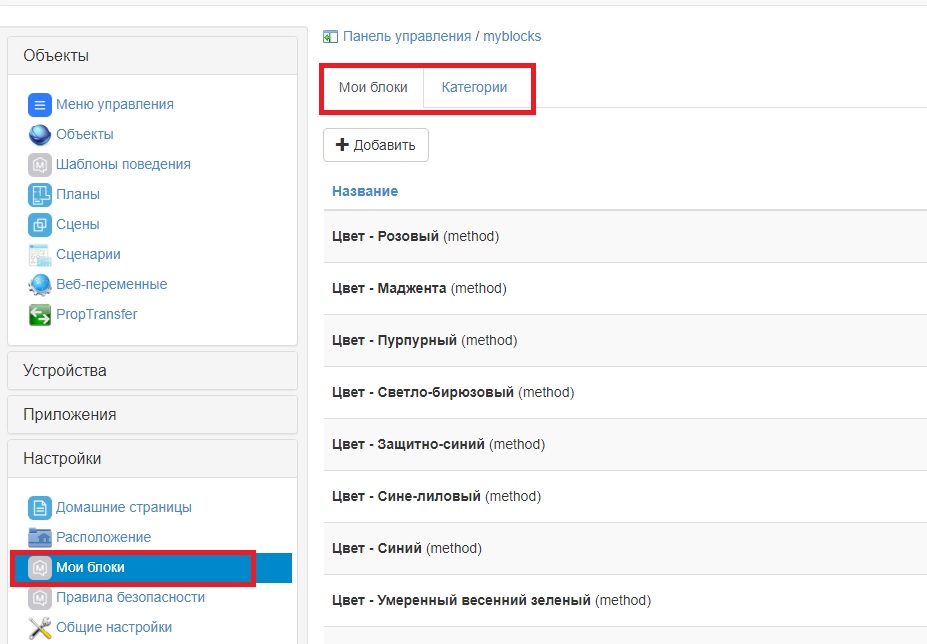Image resolution: width=927 pixels, height=644 pixels.
Task: Sort by the Название column header
Action: pos(365,191)
